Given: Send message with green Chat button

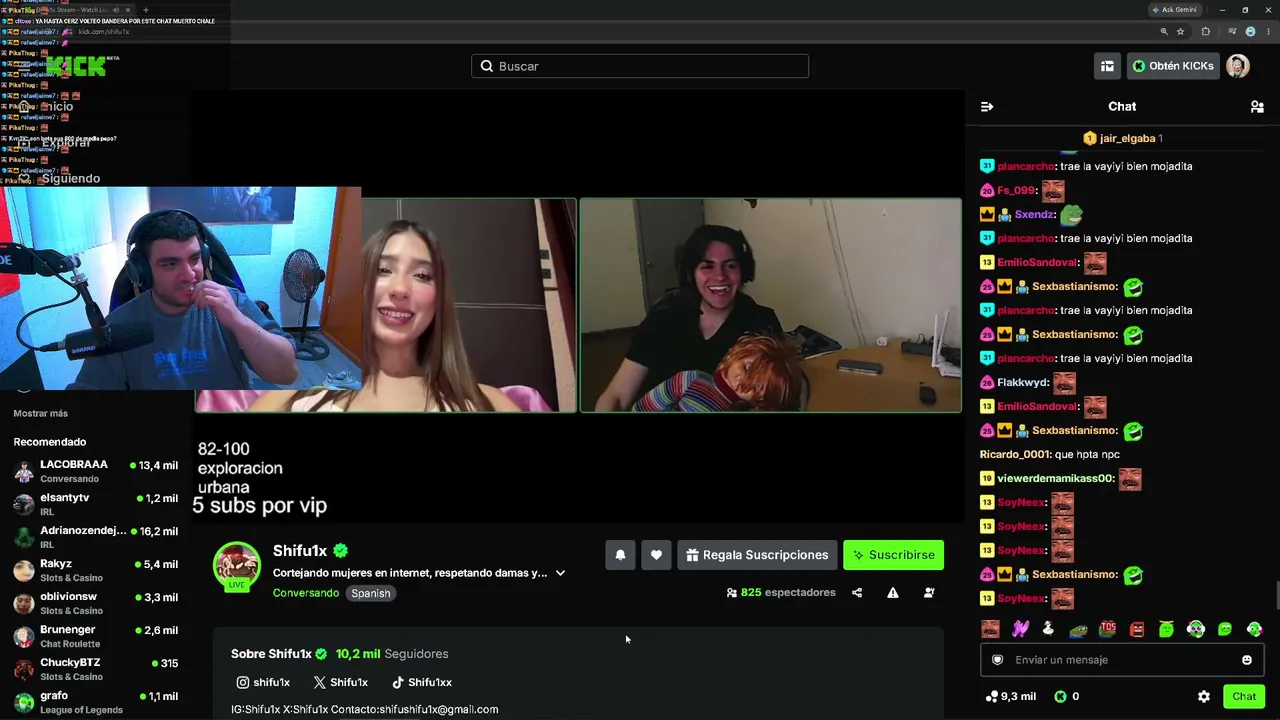Looking at the screenshot, I should [1244, 697].
